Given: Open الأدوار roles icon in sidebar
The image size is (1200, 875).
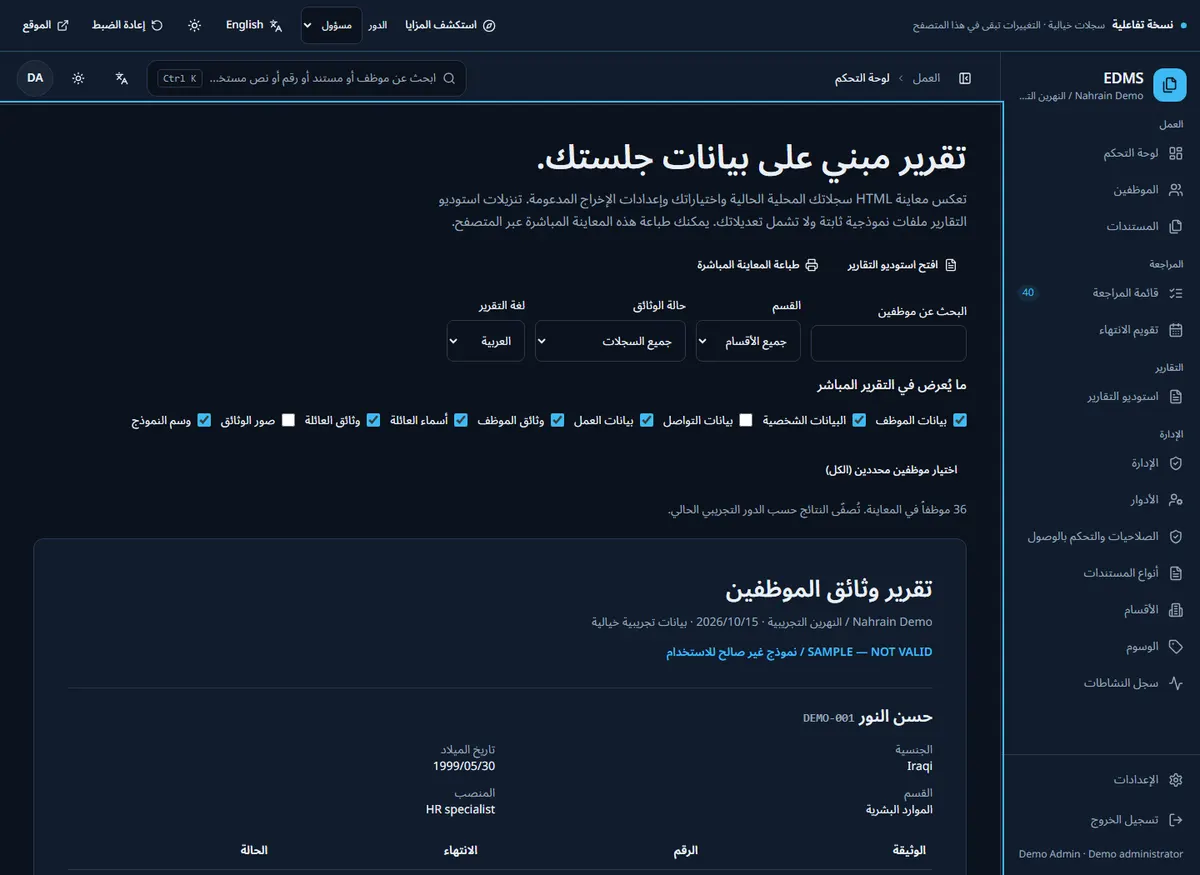Looking at the screenshot, I should [1176, 499].
